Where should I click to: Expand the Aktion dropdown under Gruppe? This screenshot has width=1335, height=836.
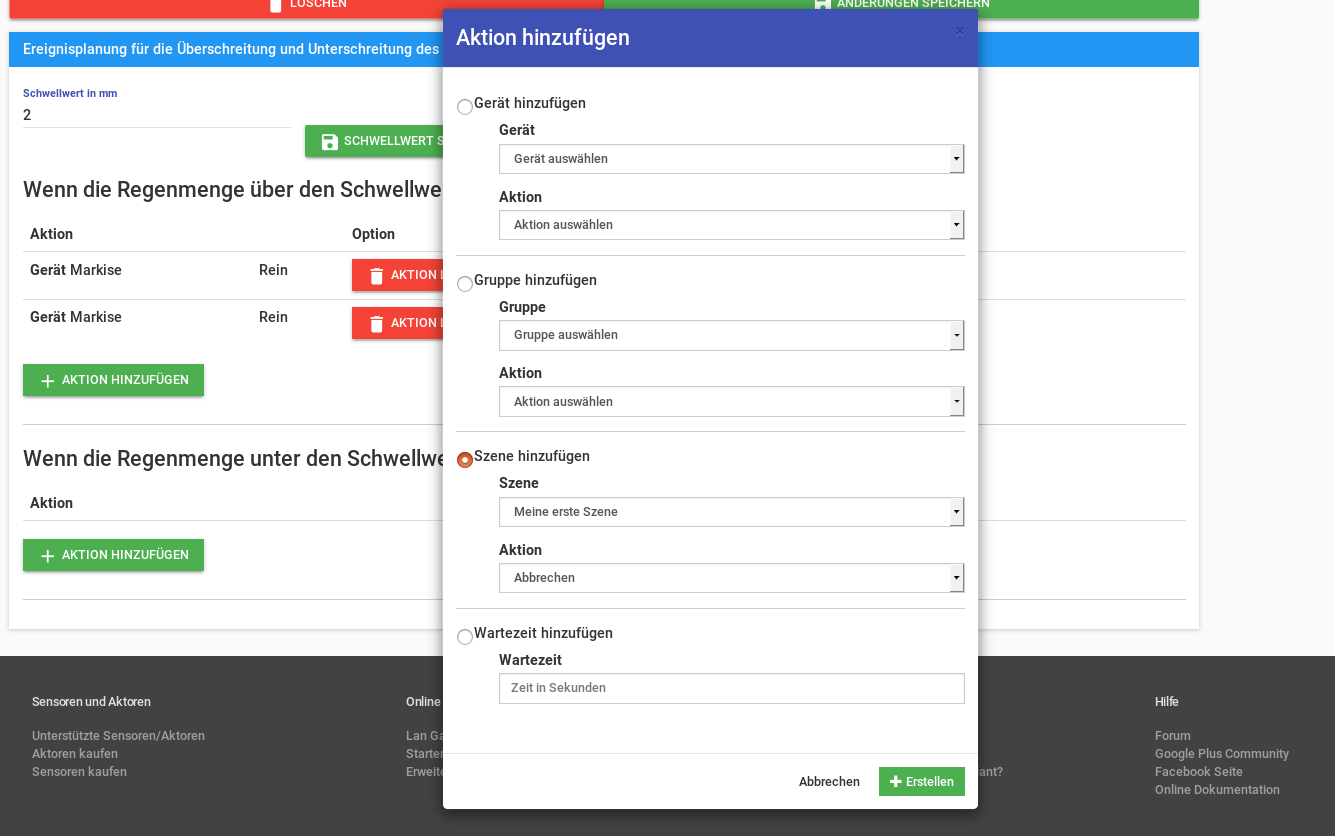(x=731, y=402)
